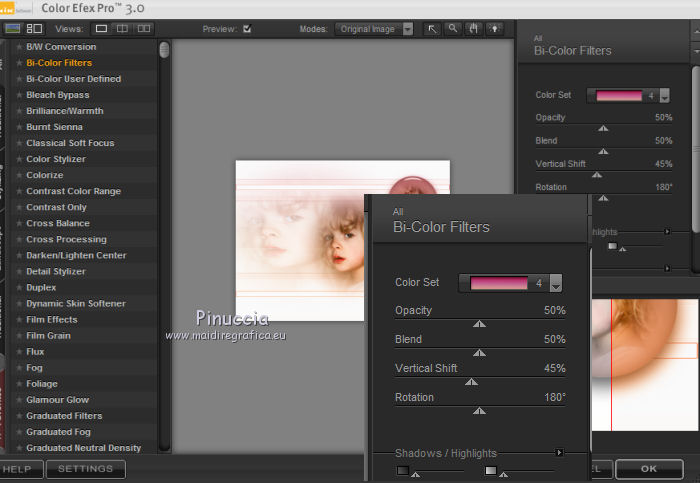The height and width of the screenshot is (483, 700).
Task: Switch to the filter list layout icon
Action: [34, 29]
